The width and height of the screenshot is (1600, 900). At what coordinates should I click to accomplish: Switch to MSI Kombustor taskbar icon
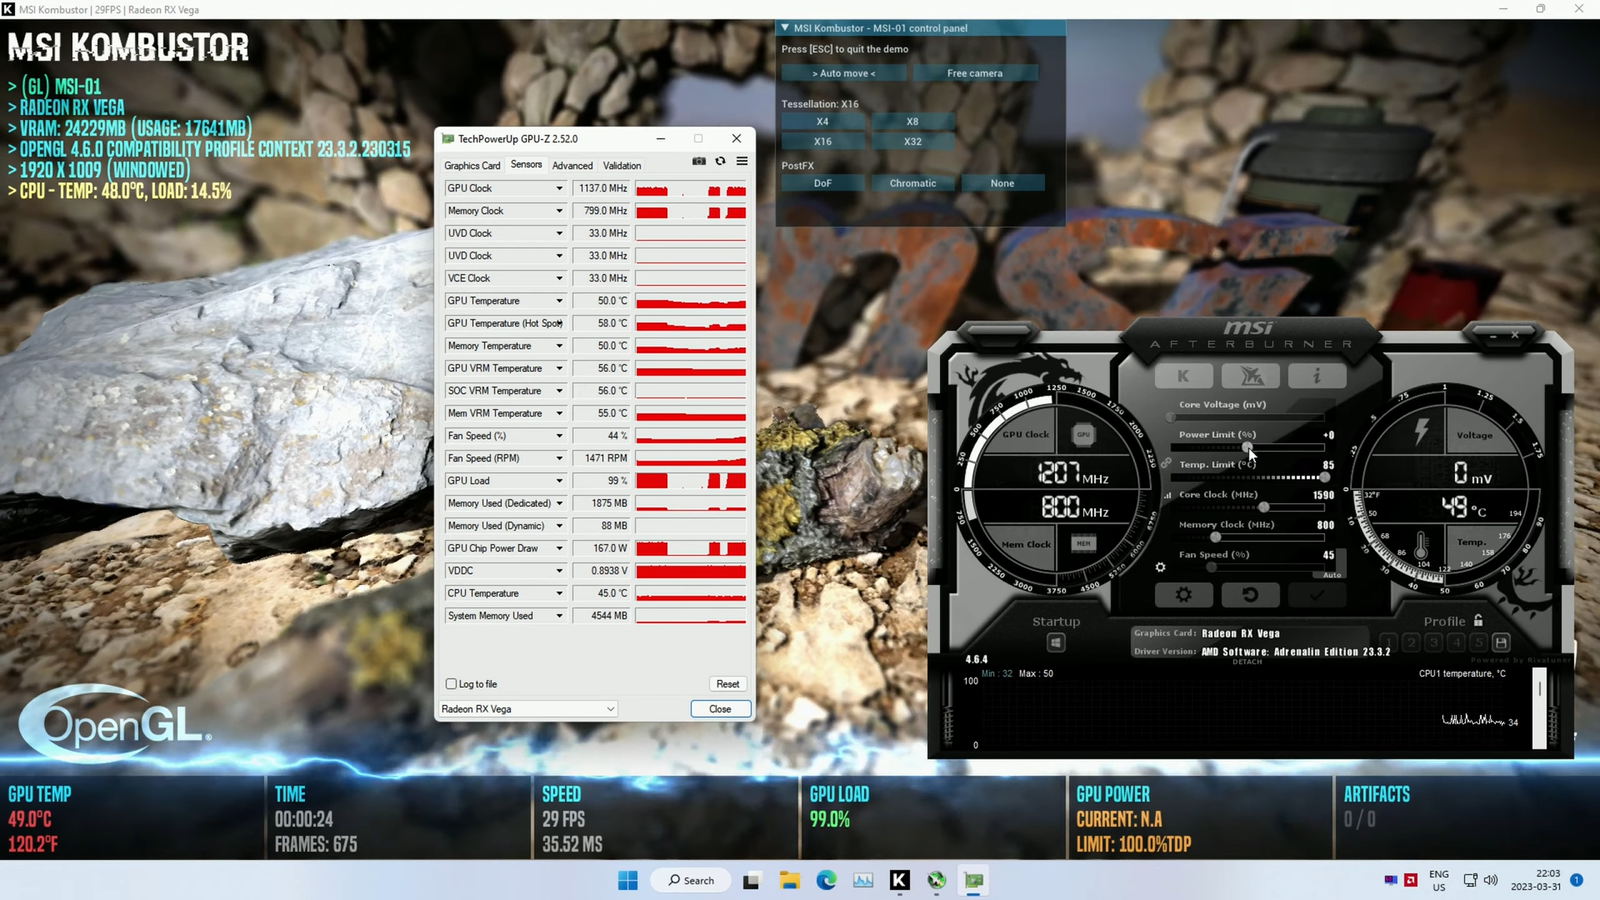[x=900, y=880]
